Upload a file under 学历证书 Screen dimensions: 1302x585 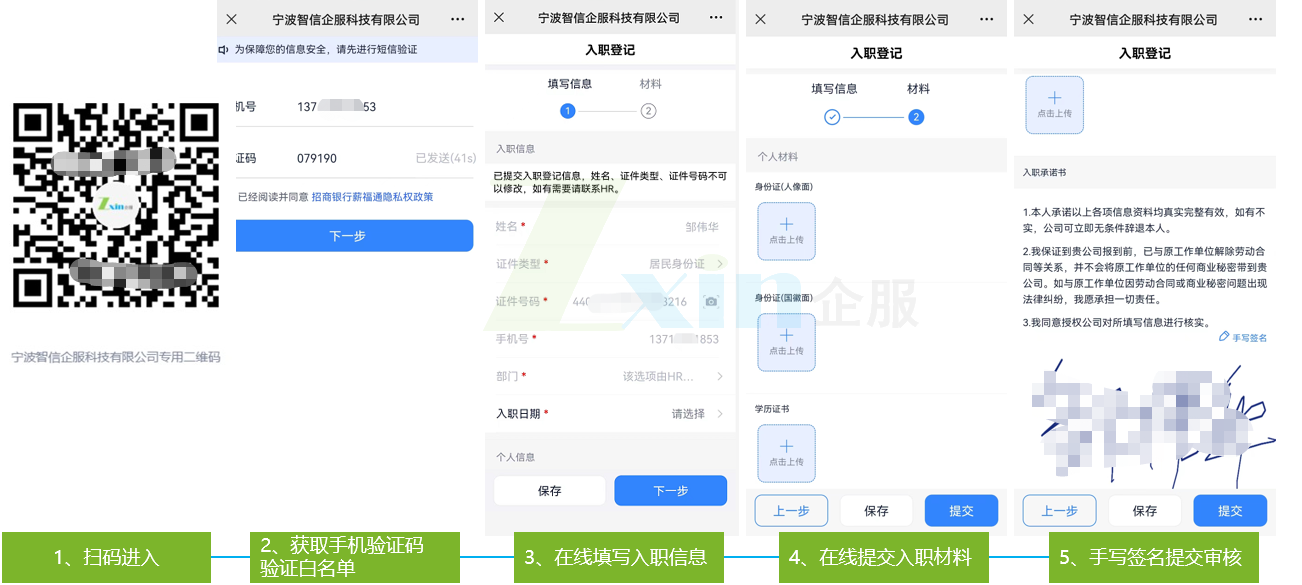coord(786,454)
